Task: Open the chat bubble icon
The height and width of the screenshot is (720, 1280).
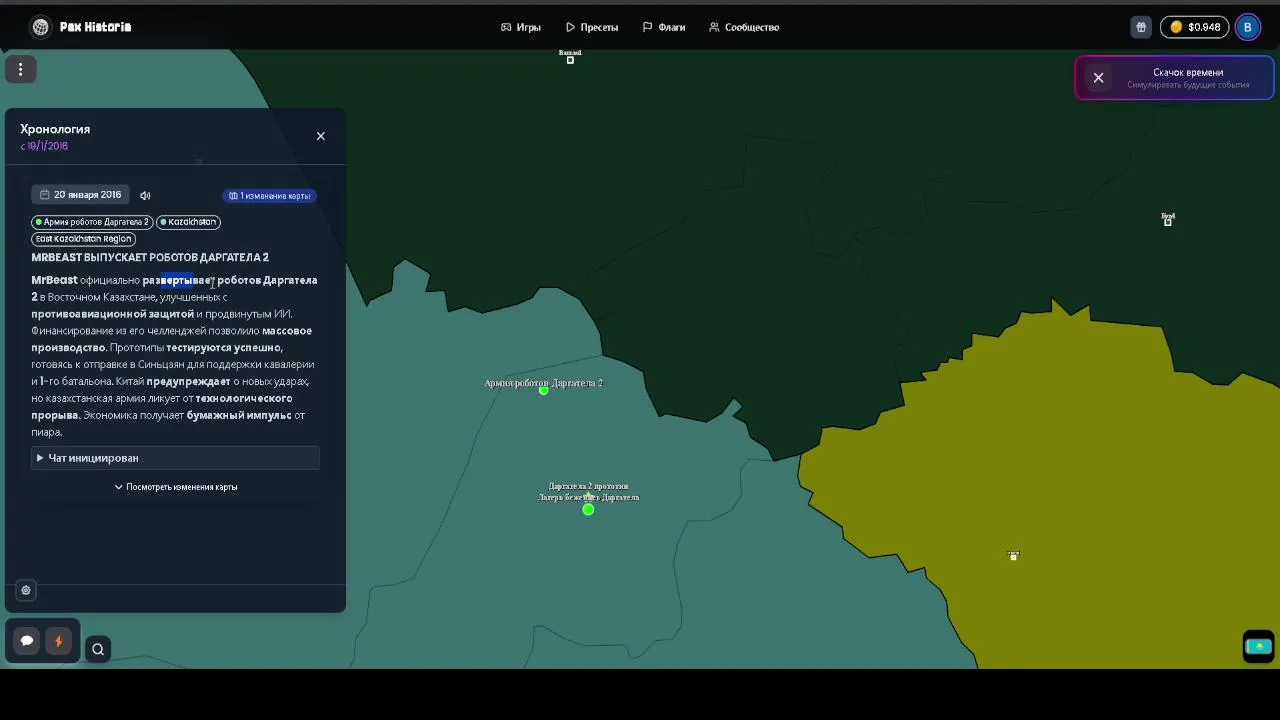Action: (27, 641)
